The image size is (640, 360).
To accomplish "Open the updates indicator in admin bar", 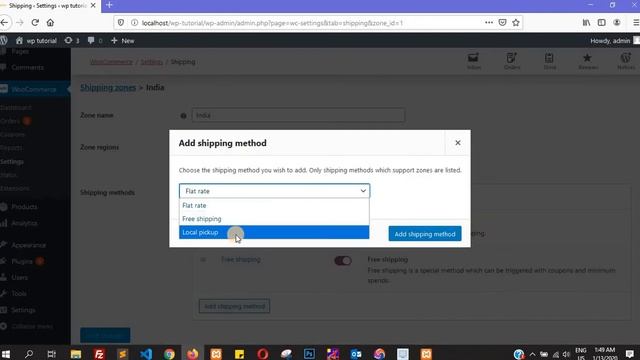I will (x=72, y=41).
